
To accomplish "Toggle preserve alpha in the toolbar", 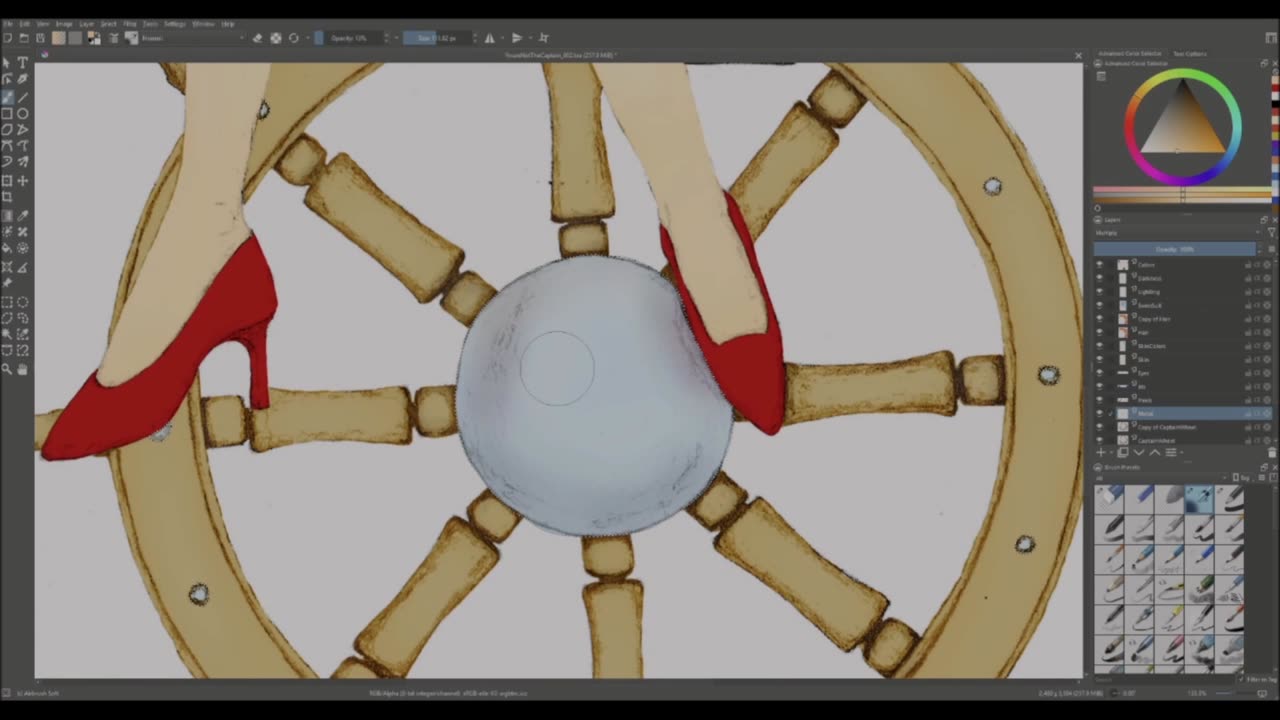I will coord(275,38).
